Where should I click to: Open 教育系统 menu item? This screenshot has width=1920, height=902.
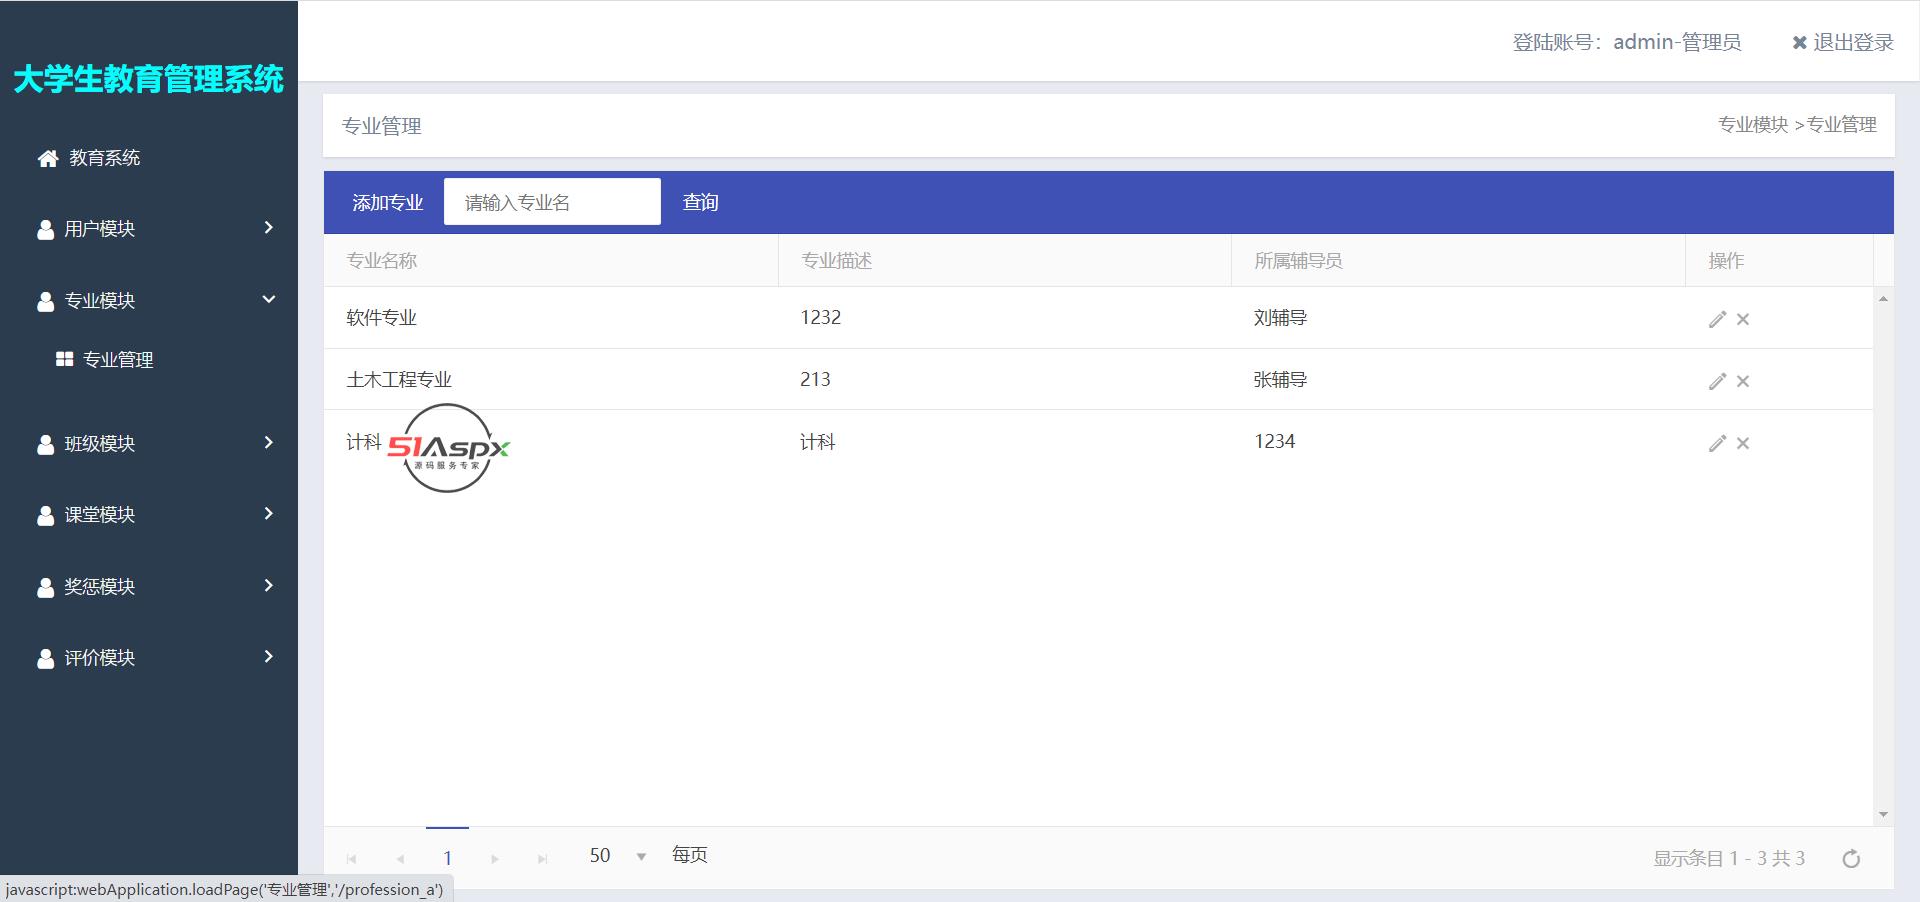tap(104, 158)
